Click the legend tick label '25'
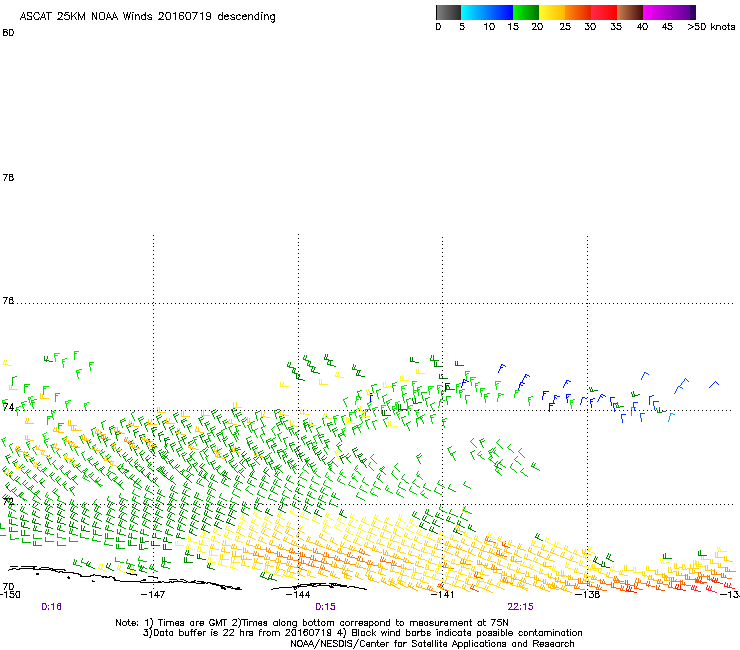 (565, 27)
